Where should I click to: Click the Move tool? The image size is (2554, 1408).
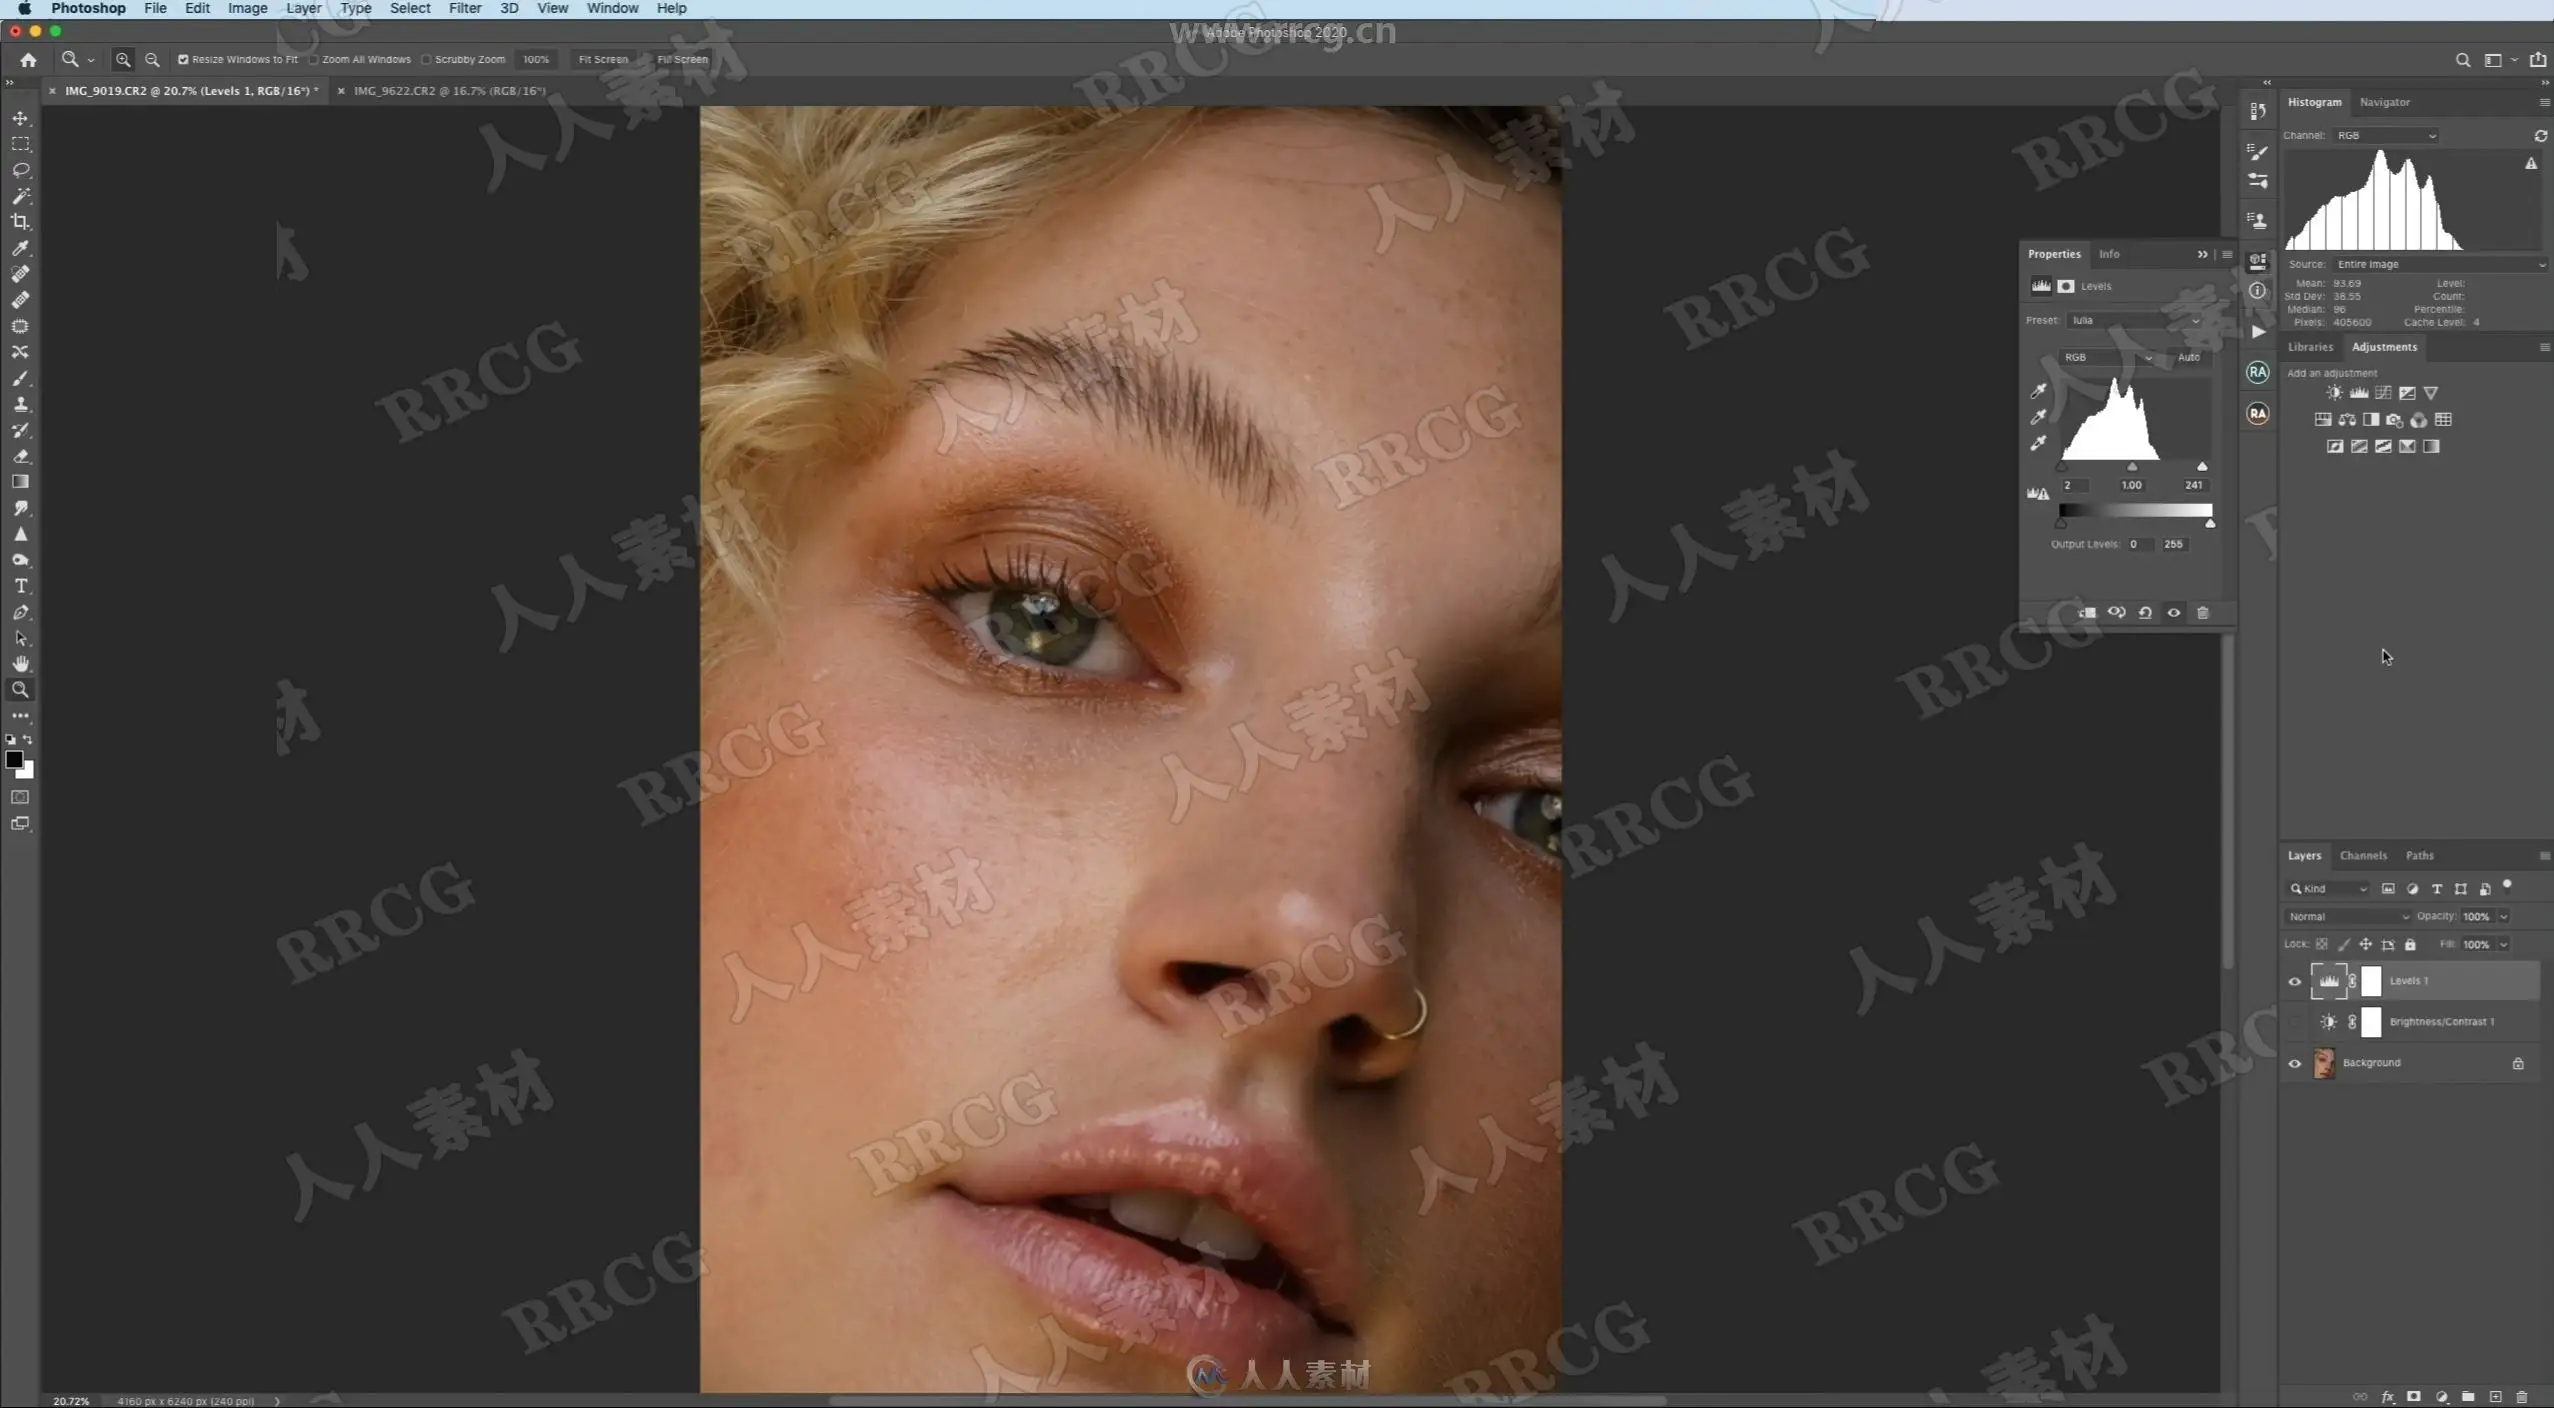click(20, 118)
